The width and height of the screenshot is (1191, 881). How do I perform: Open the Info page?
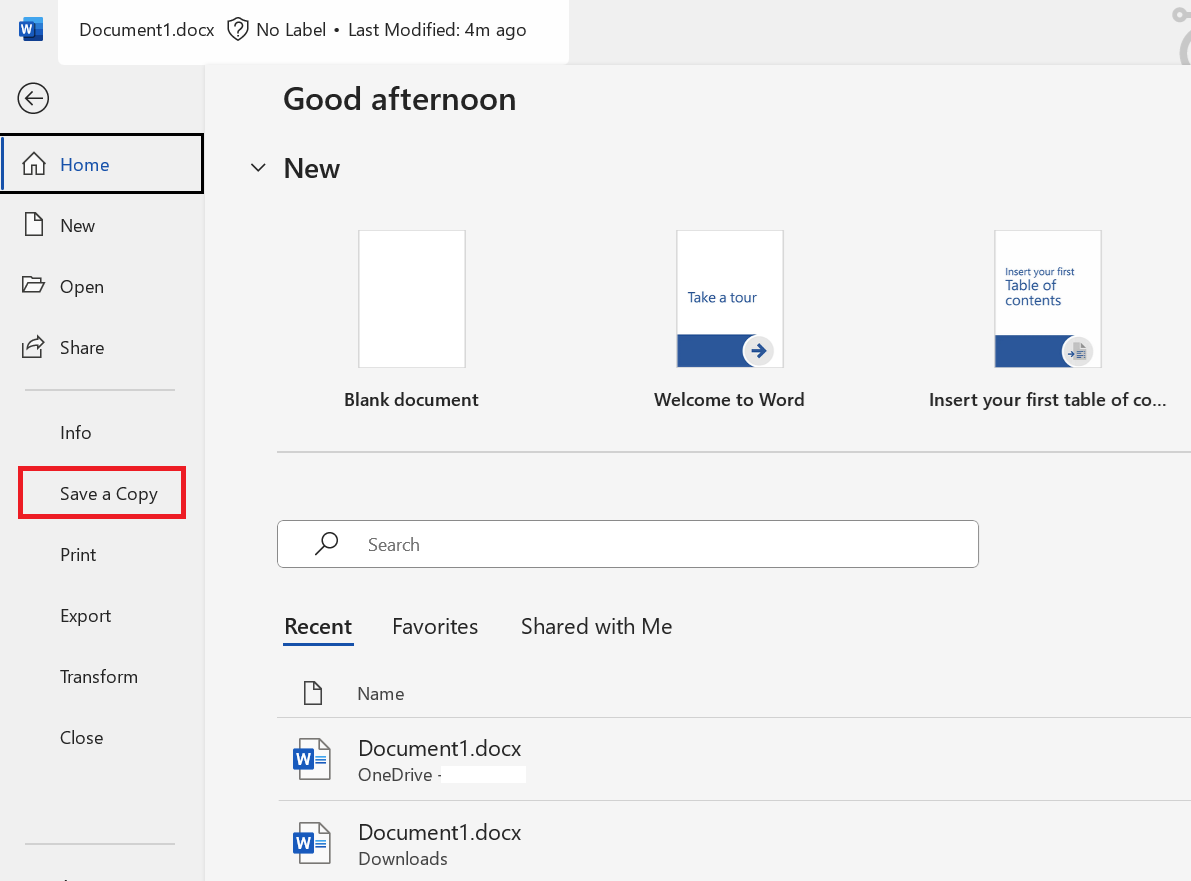103,432
